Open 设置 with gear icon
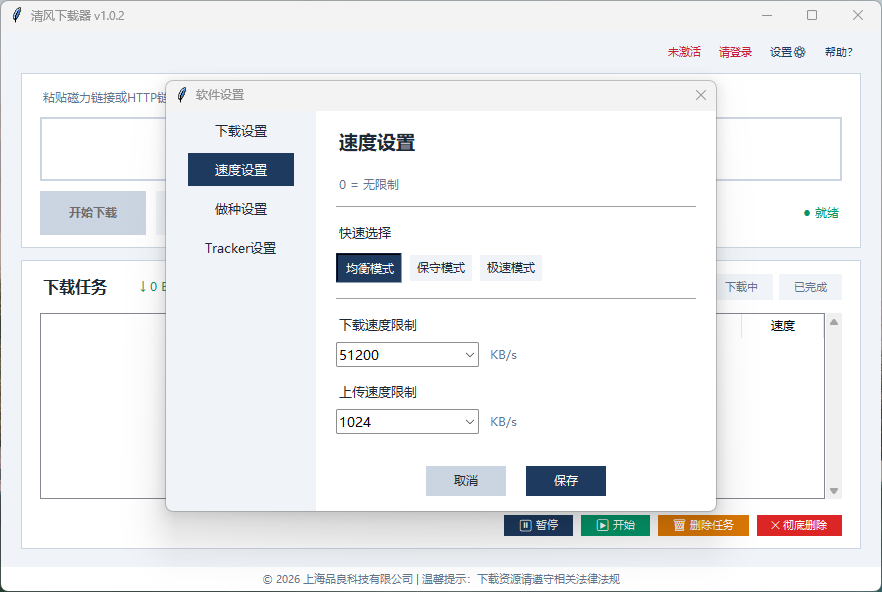 coord(788,52)
